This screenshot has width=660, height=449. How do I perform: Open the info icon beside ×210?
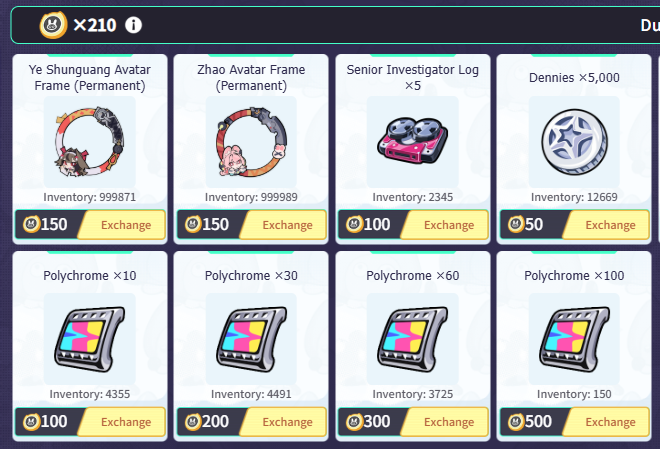(x=133, y=25)
